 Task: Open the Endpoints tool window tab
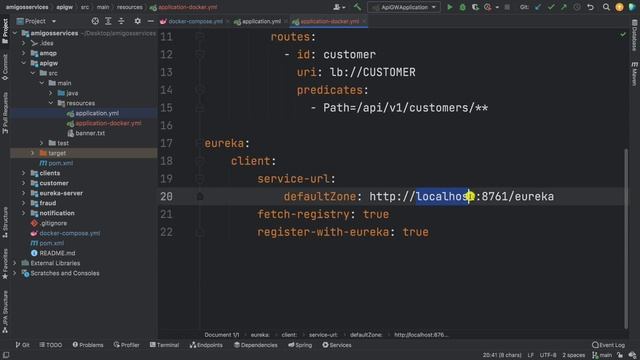(x=206, y=345)
